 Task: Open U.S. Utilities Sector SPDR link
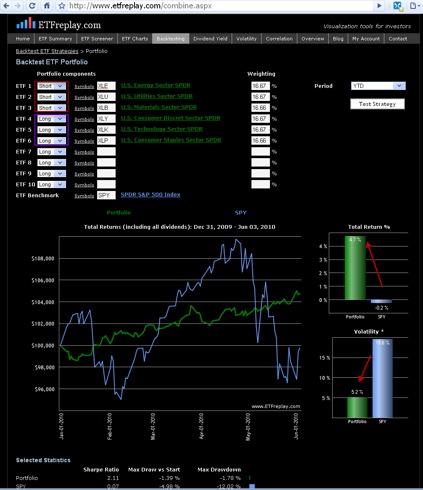coord(157,96)
